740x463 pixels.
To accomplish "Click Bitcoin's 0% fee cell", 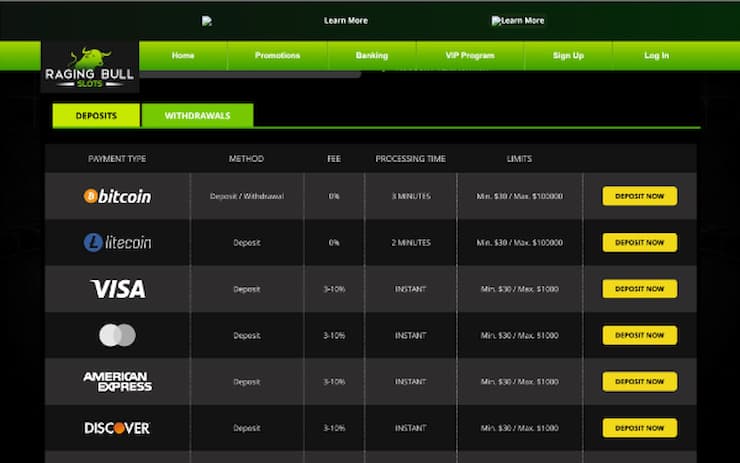I will coord(334,196).
